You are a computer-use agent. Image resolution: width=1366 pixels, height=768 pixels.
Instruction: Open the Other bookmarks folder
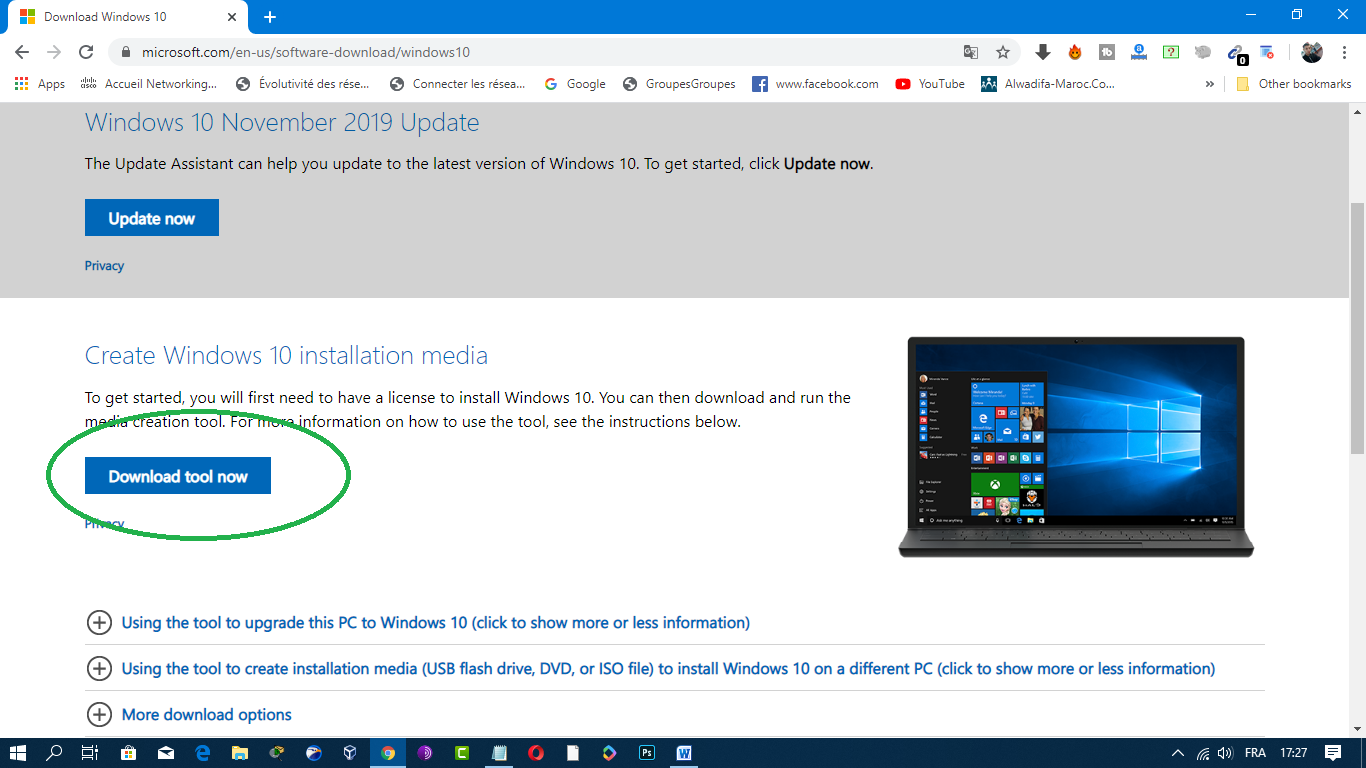1293,84
